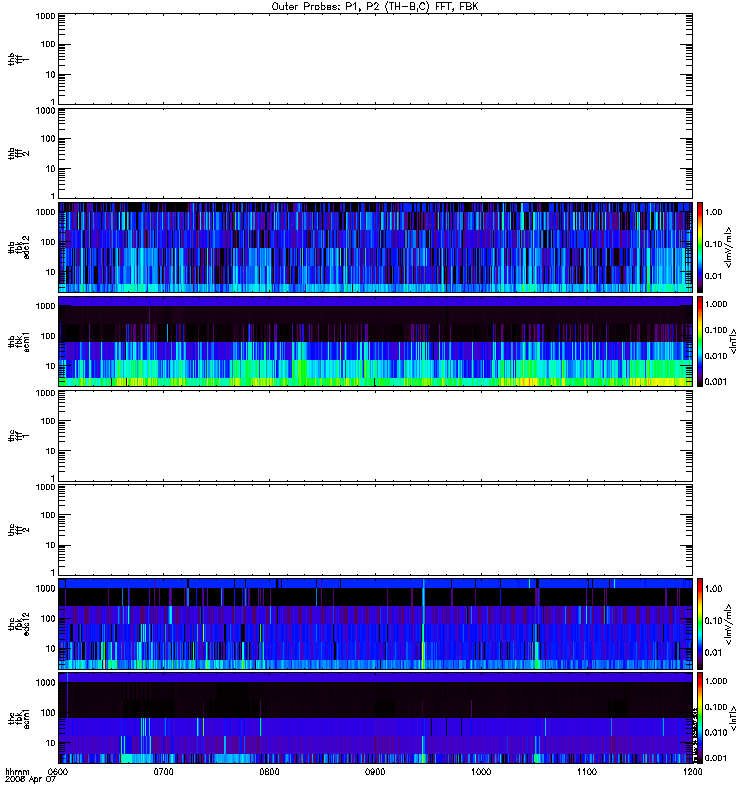Click inside the empty thb fff 2 panel
The image size is (750, 800).
(375, 153)
